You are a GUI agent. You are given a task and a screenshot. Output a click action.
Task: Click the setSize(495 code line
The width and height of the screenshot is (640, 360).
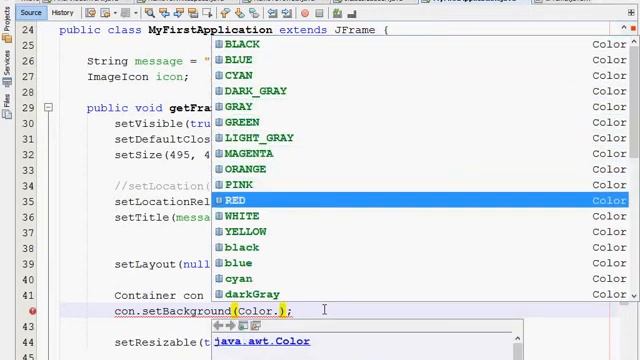click(162, 155)
